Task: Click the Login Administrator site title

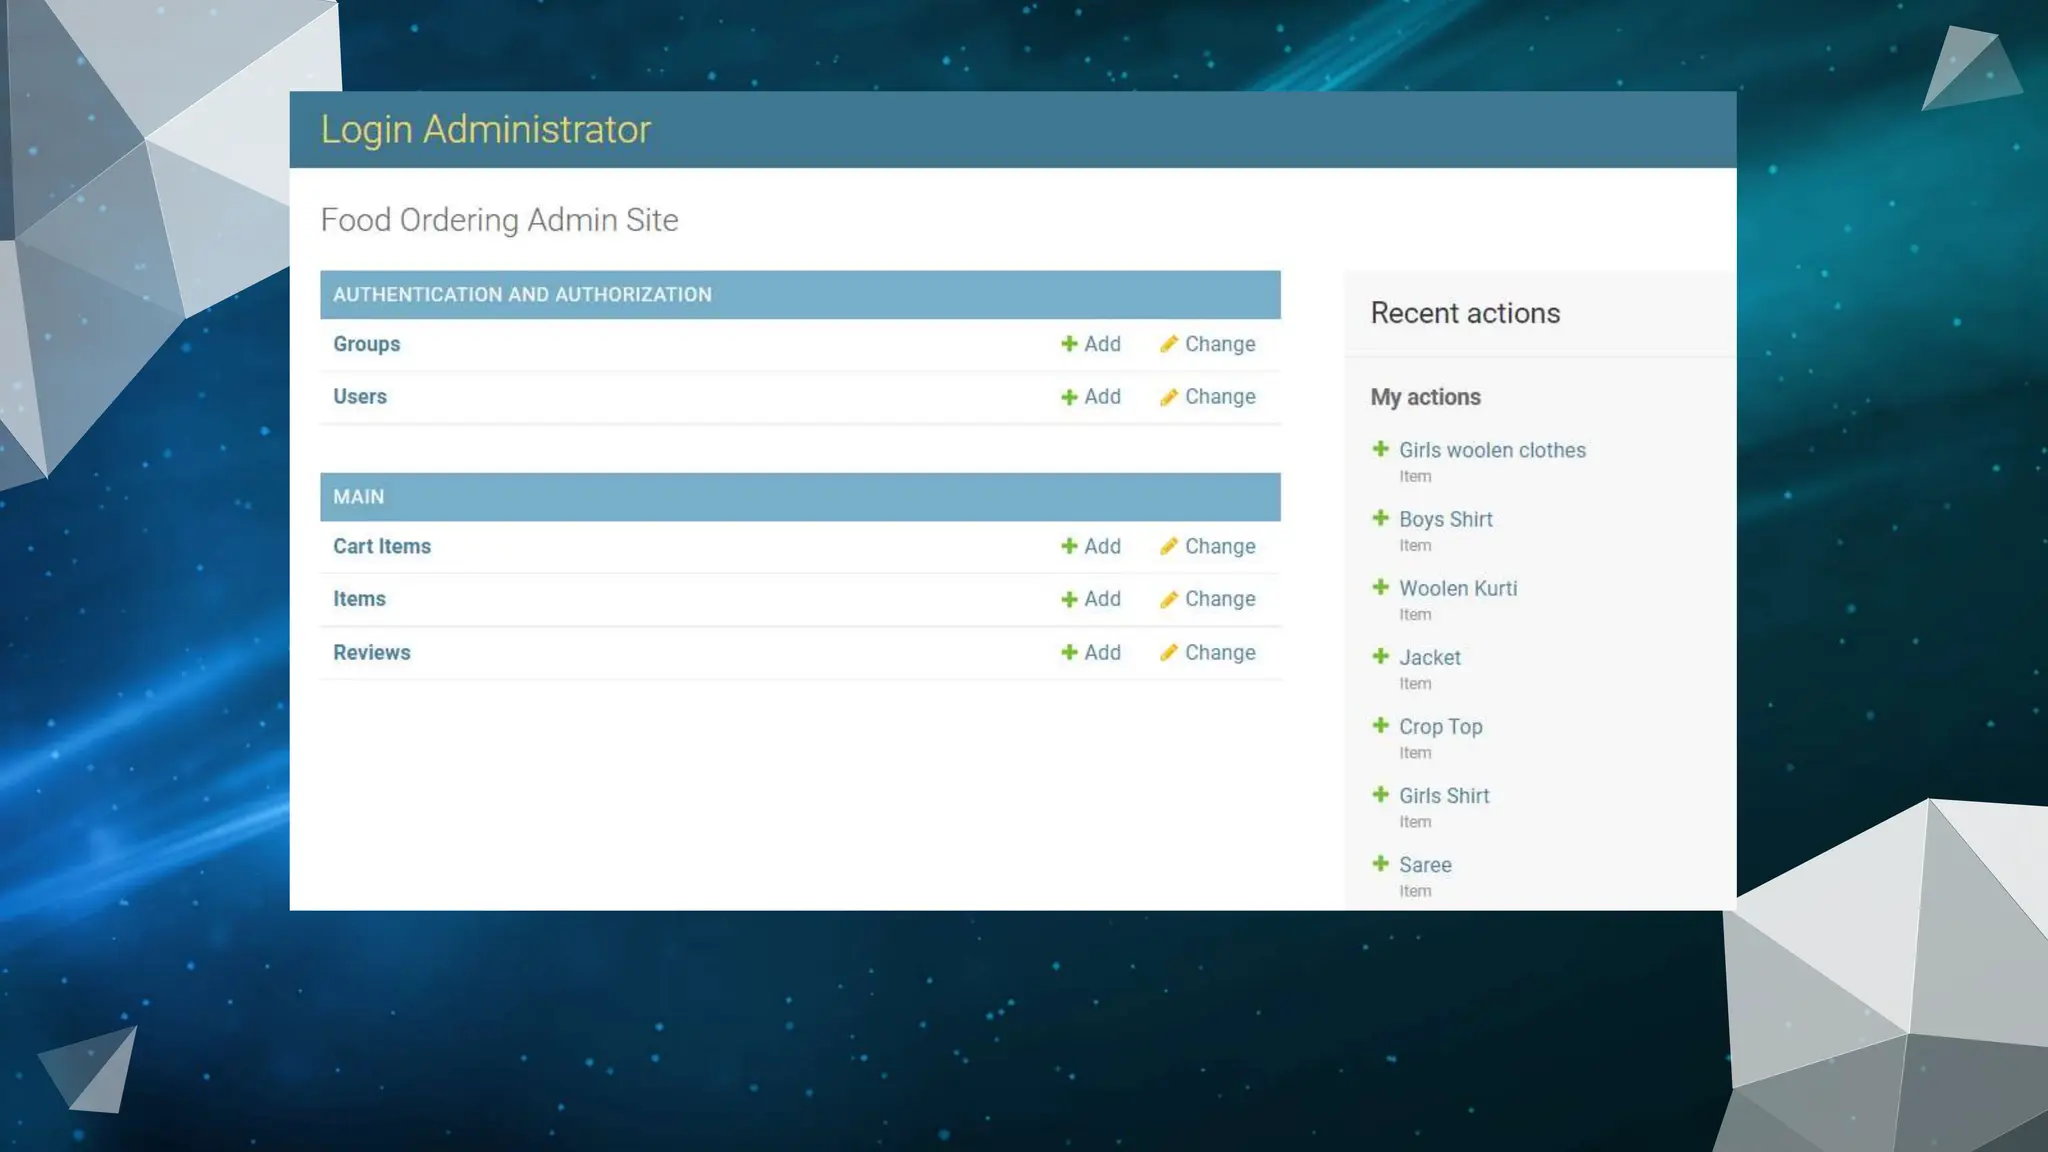Action: coord(485,129)
